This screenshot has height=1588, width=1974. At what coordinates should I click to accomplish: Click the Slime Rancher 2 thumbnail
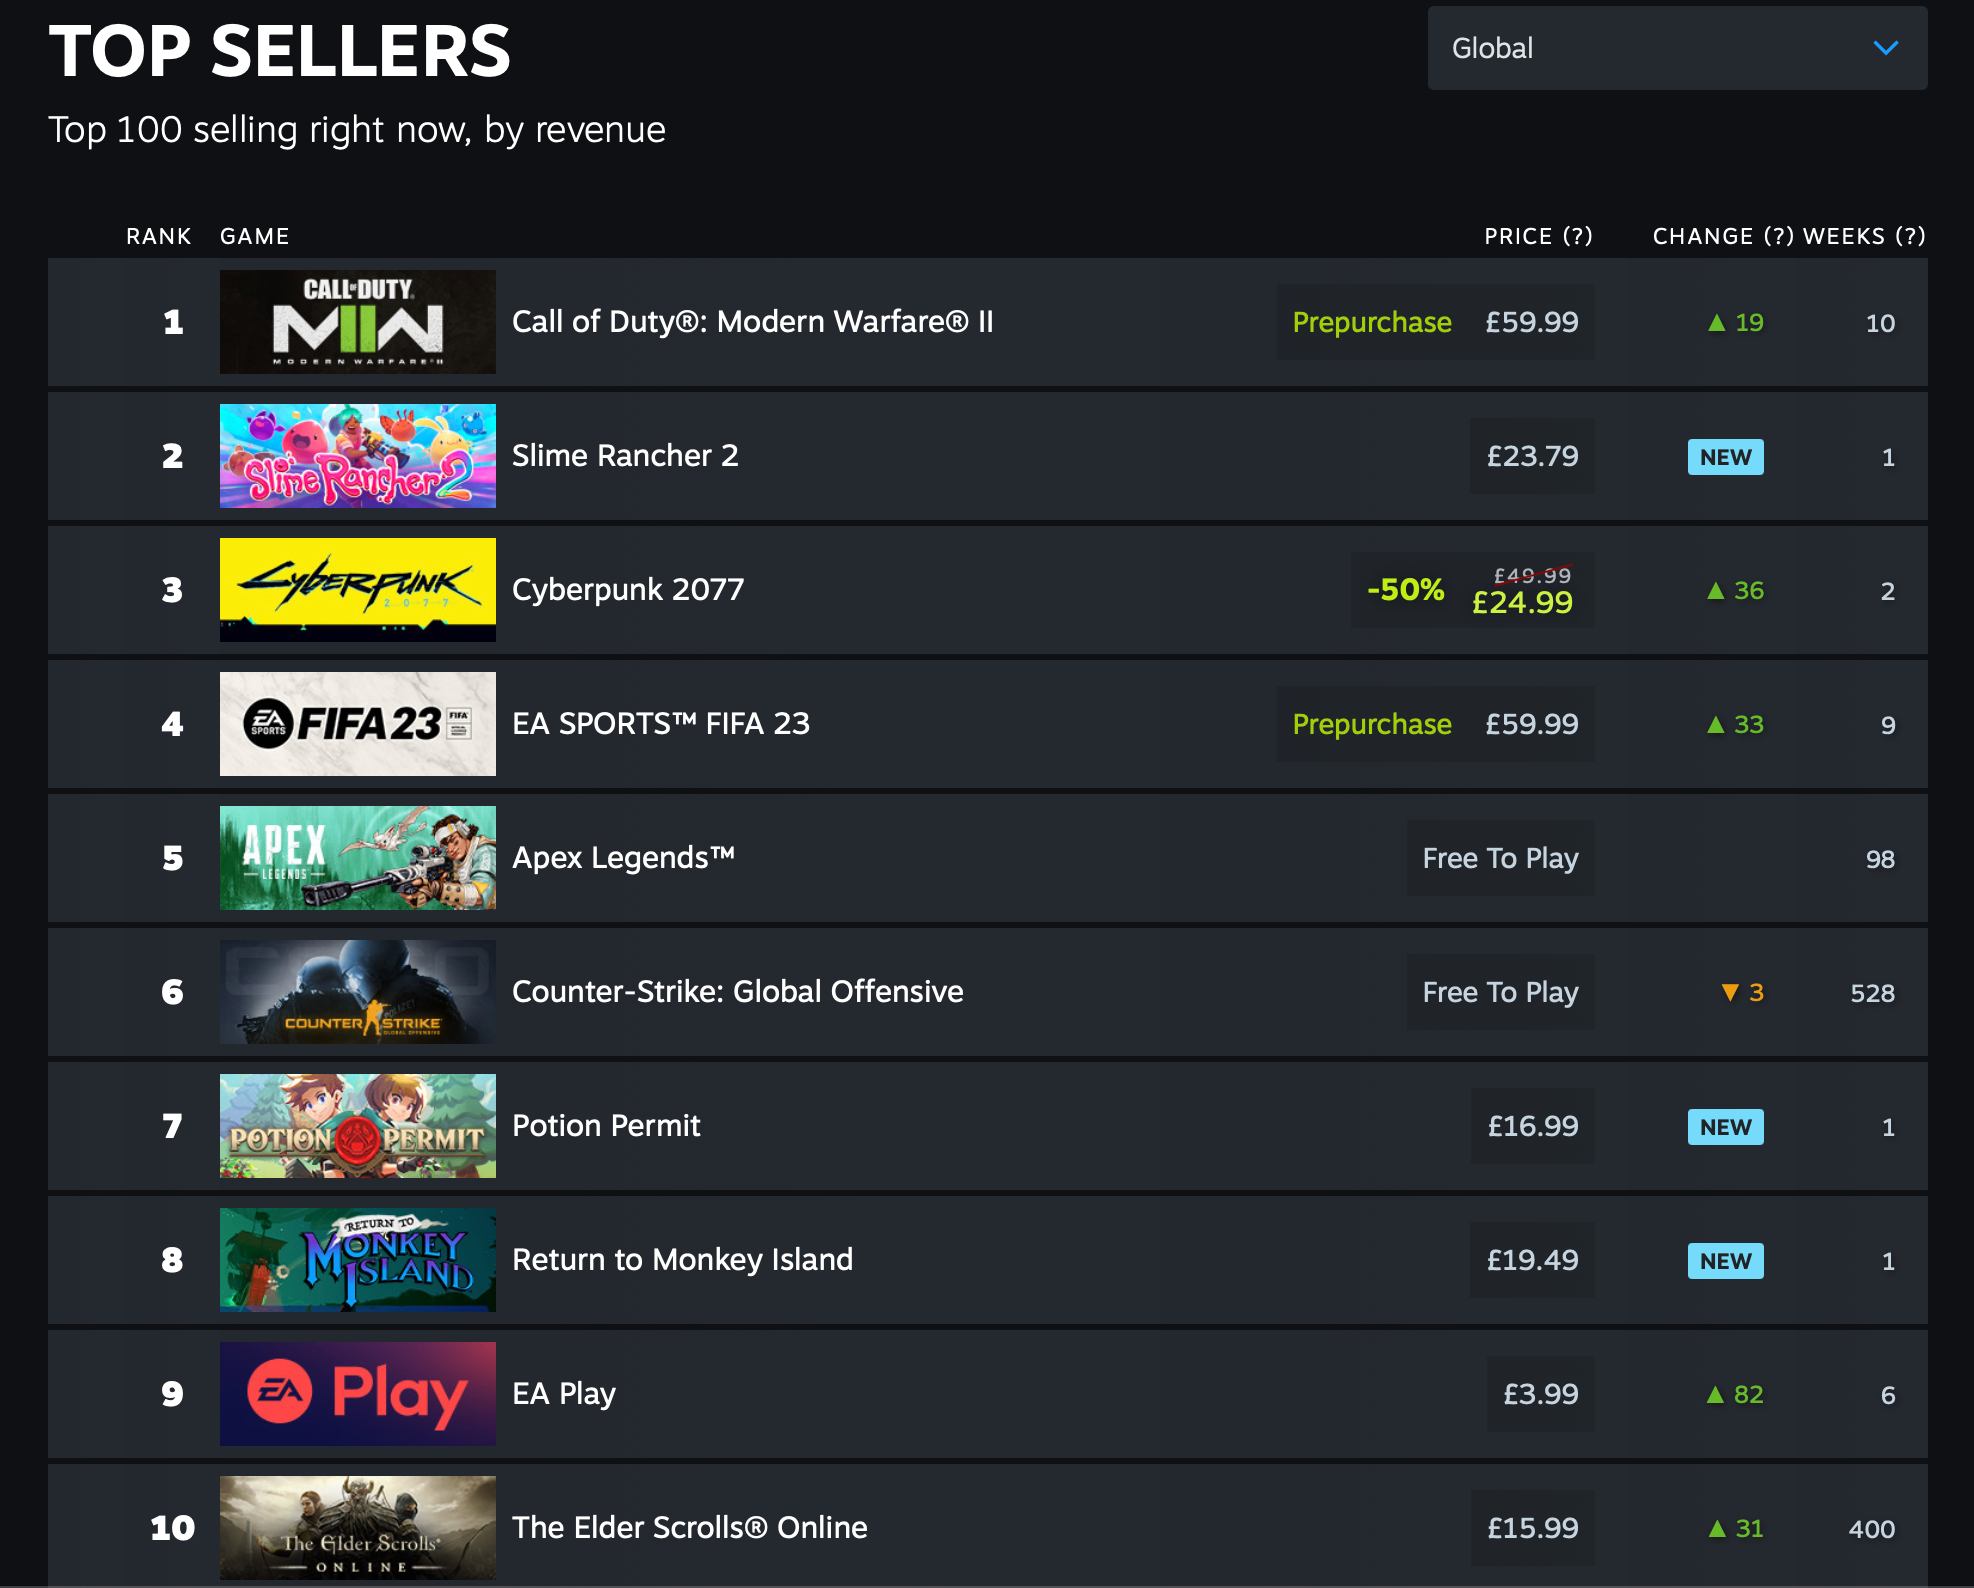pyautogui.click(x=357, y=456)
